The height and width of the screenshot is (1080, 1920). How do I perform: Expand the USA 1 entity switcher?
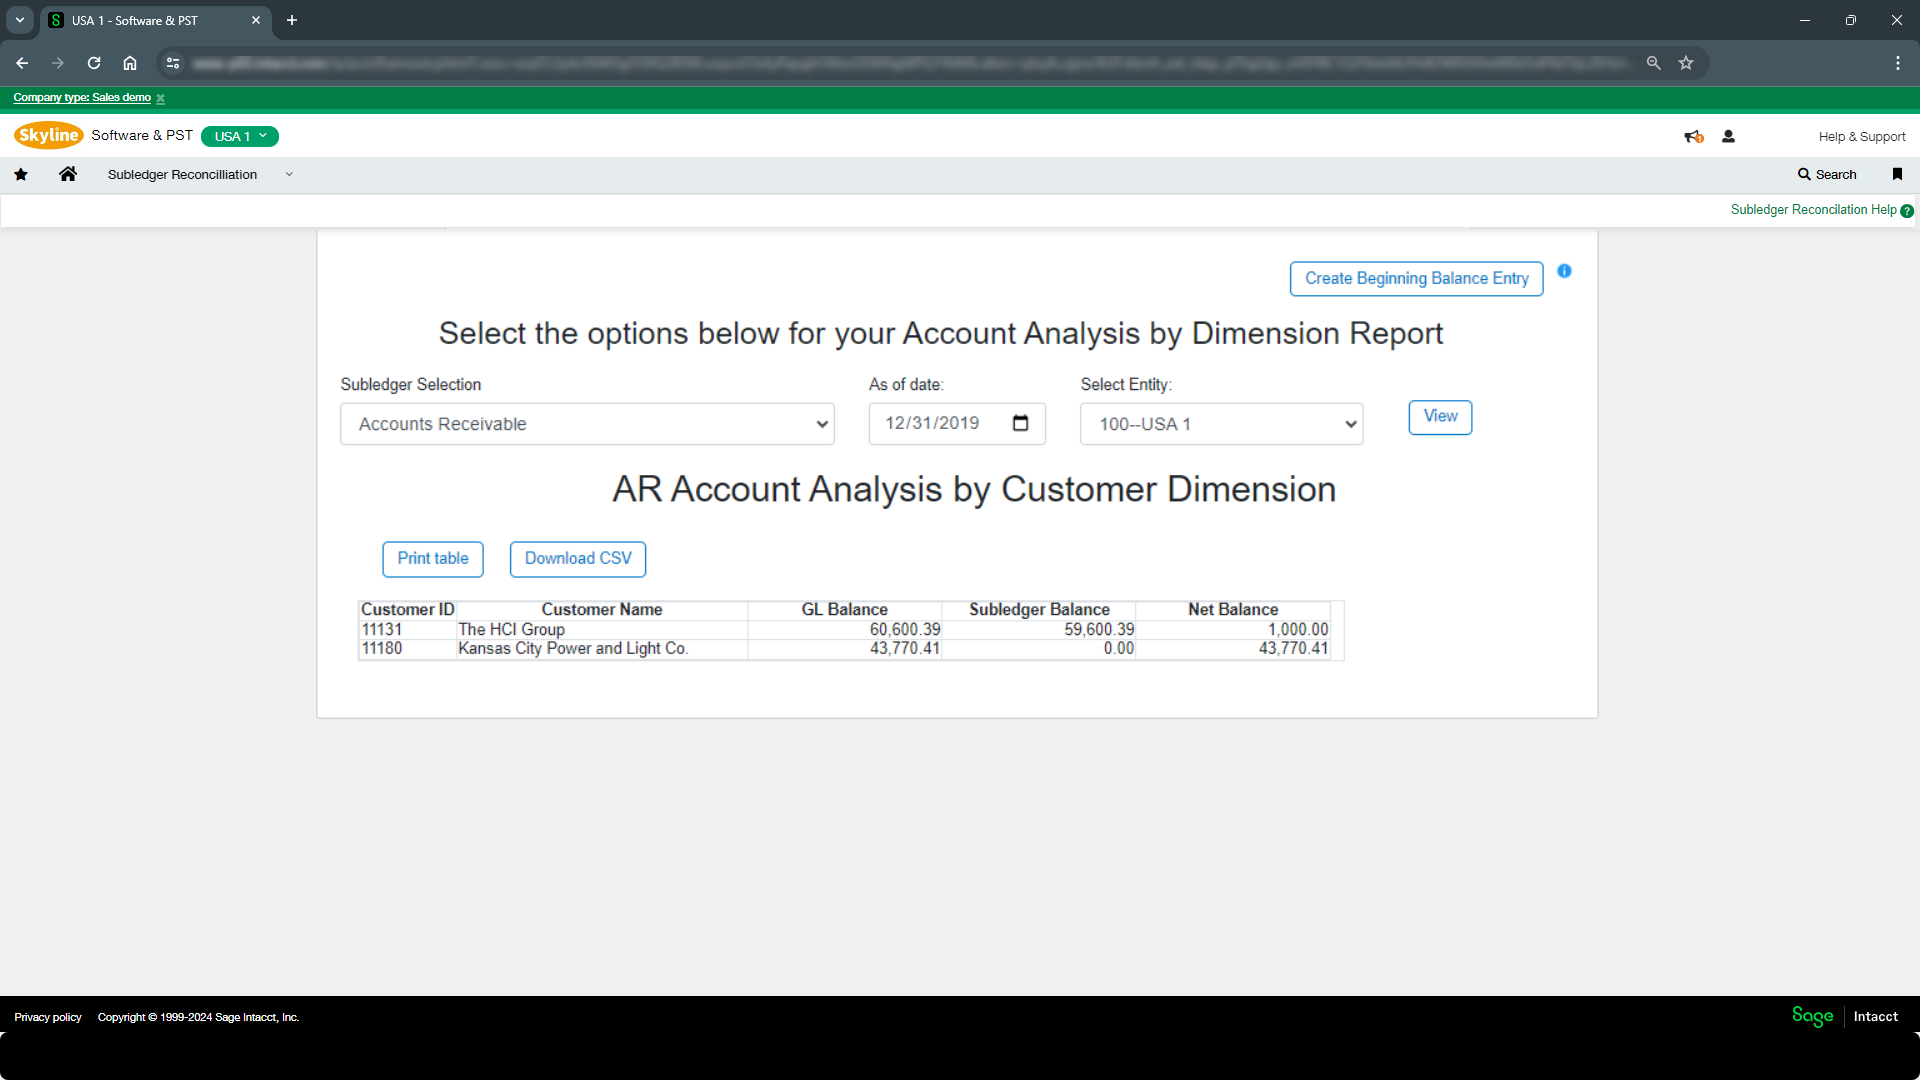click(240, 136)
